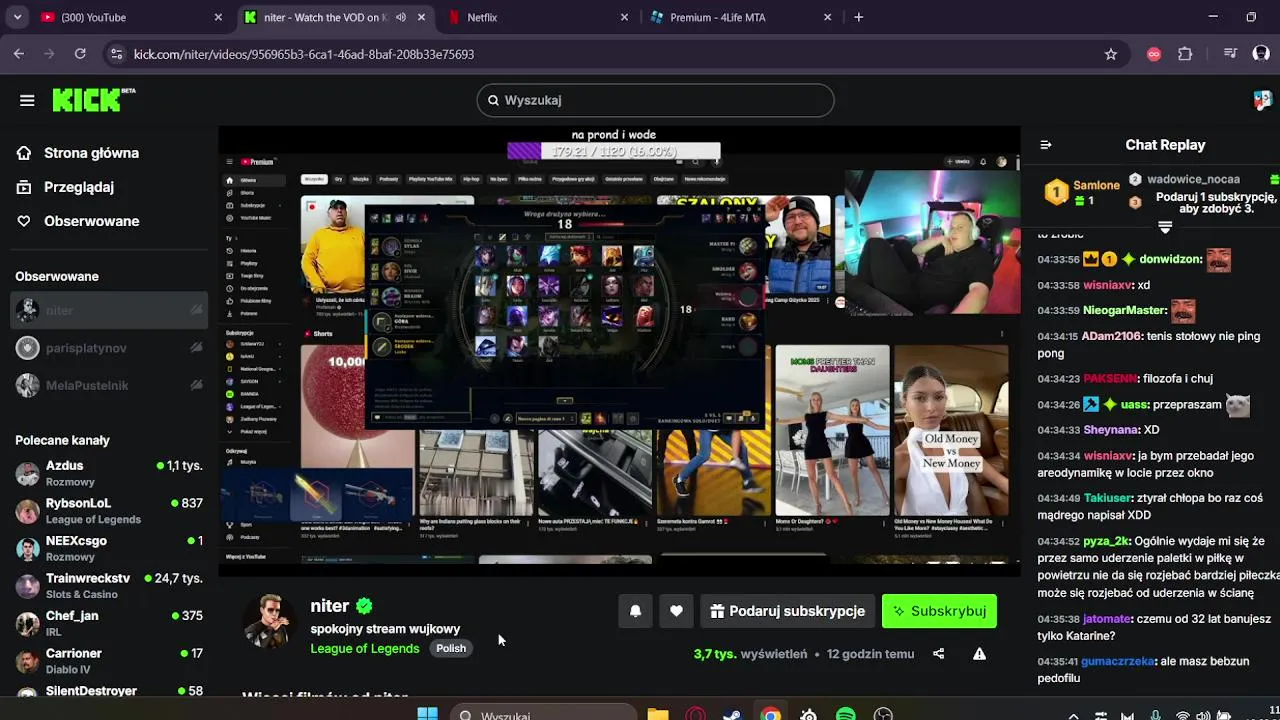The height and width of the screenshot is (720, 1280).
Task: Click the Polish language tag
Action: click(451, 648)
